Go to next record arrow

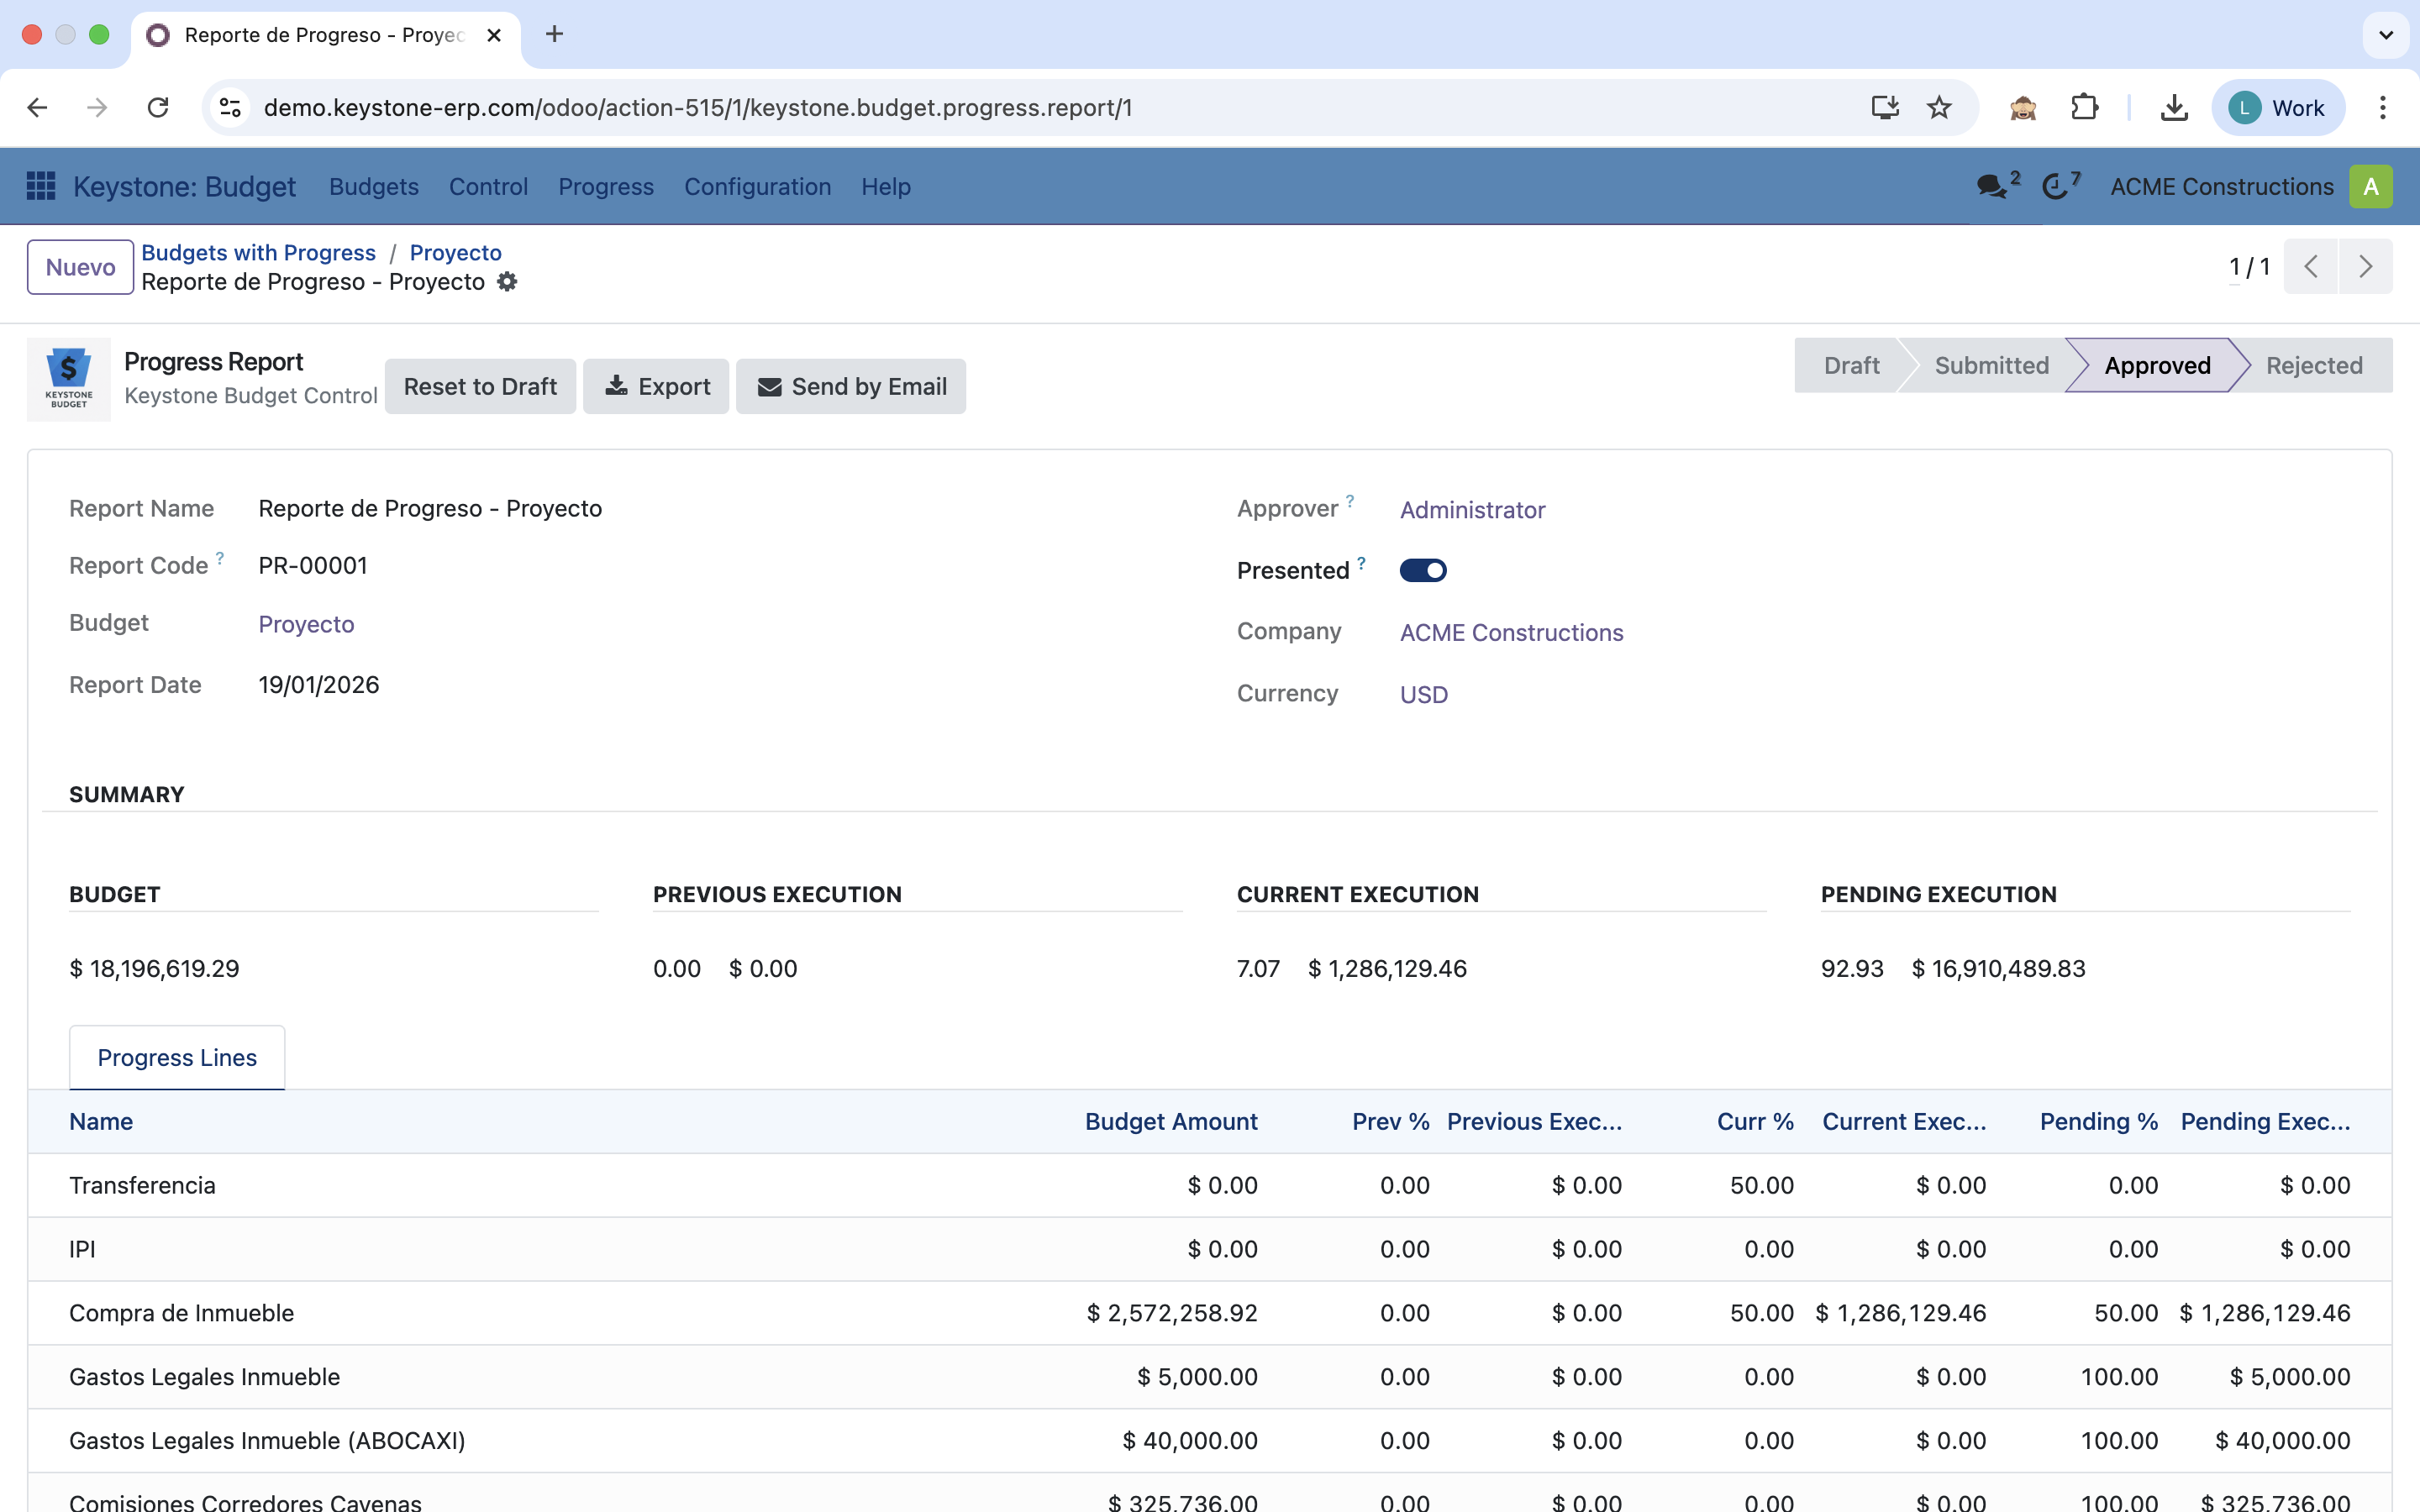[x=2365, y=266]
